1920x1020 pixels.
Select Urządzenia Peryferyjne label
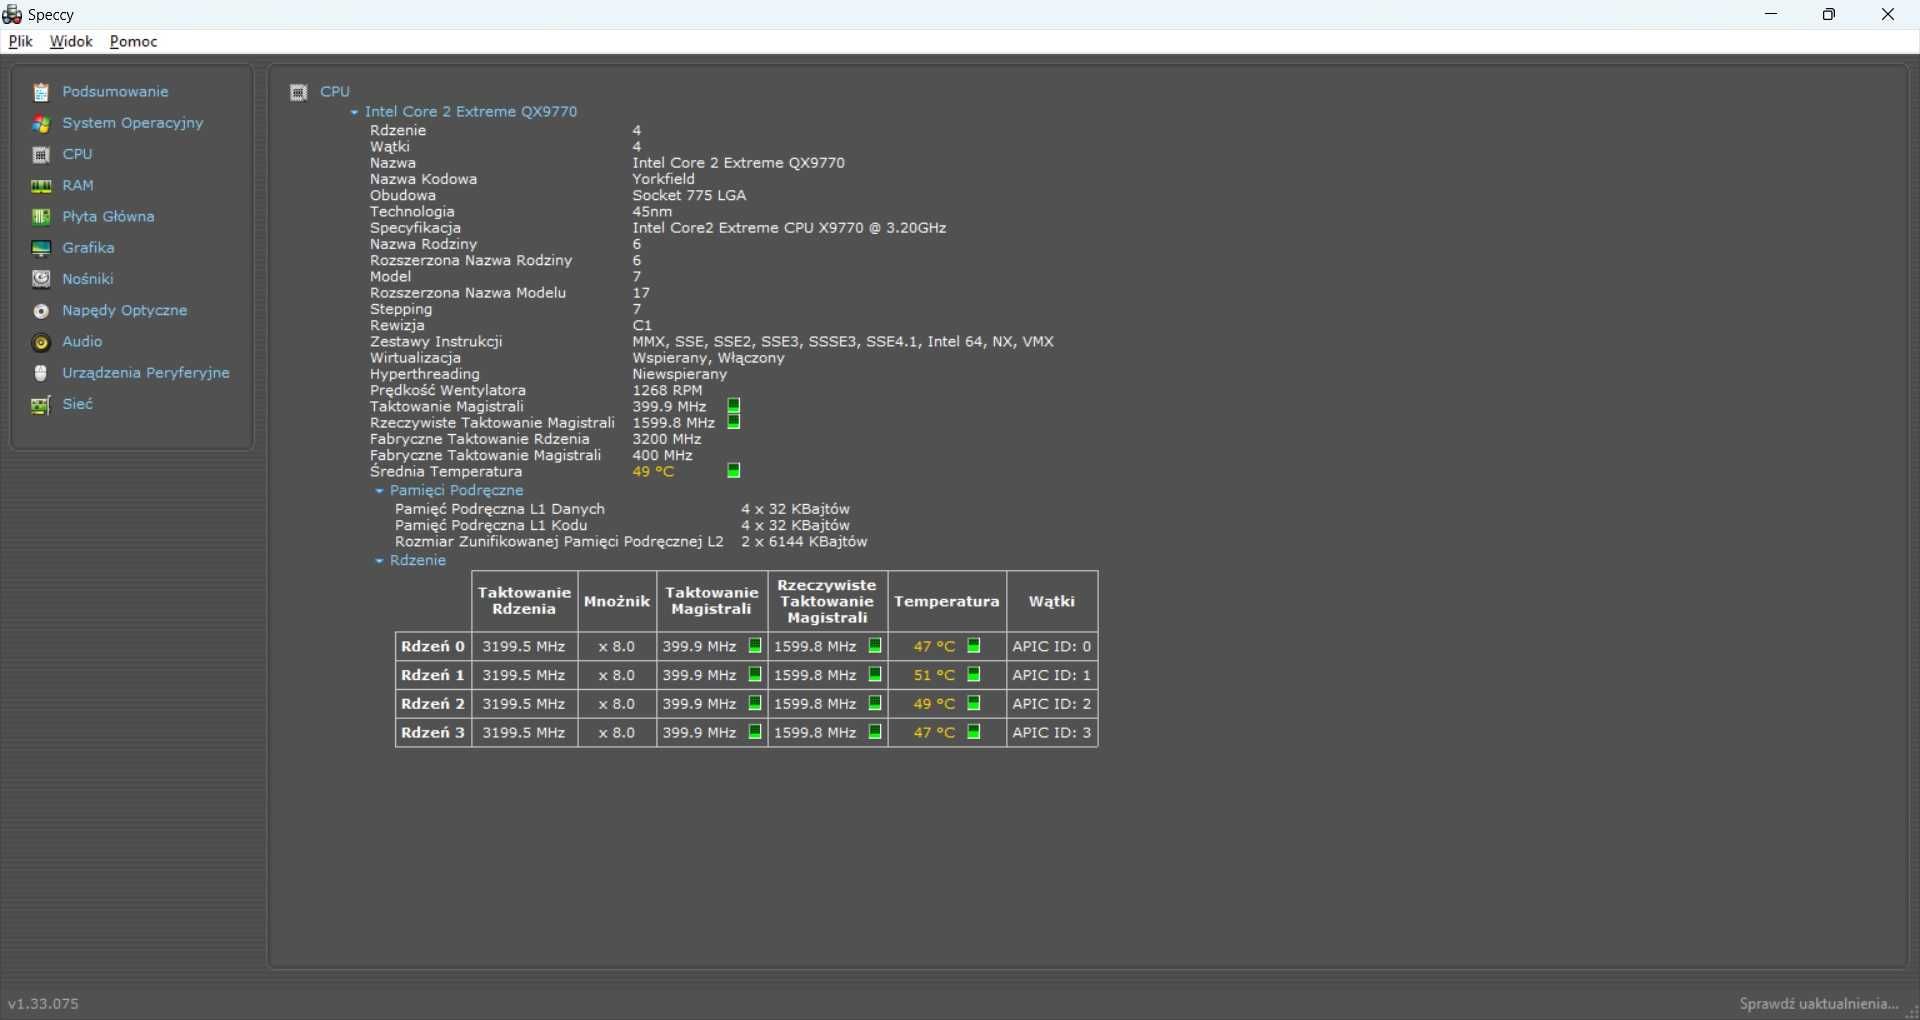point(146,372)
